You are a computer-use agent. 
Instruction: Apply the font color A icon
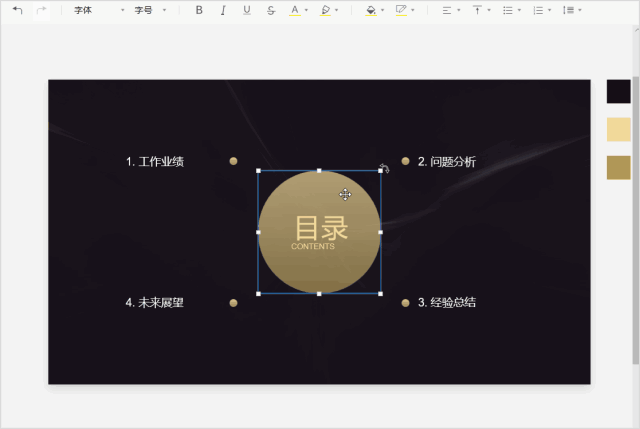[295, 10]
